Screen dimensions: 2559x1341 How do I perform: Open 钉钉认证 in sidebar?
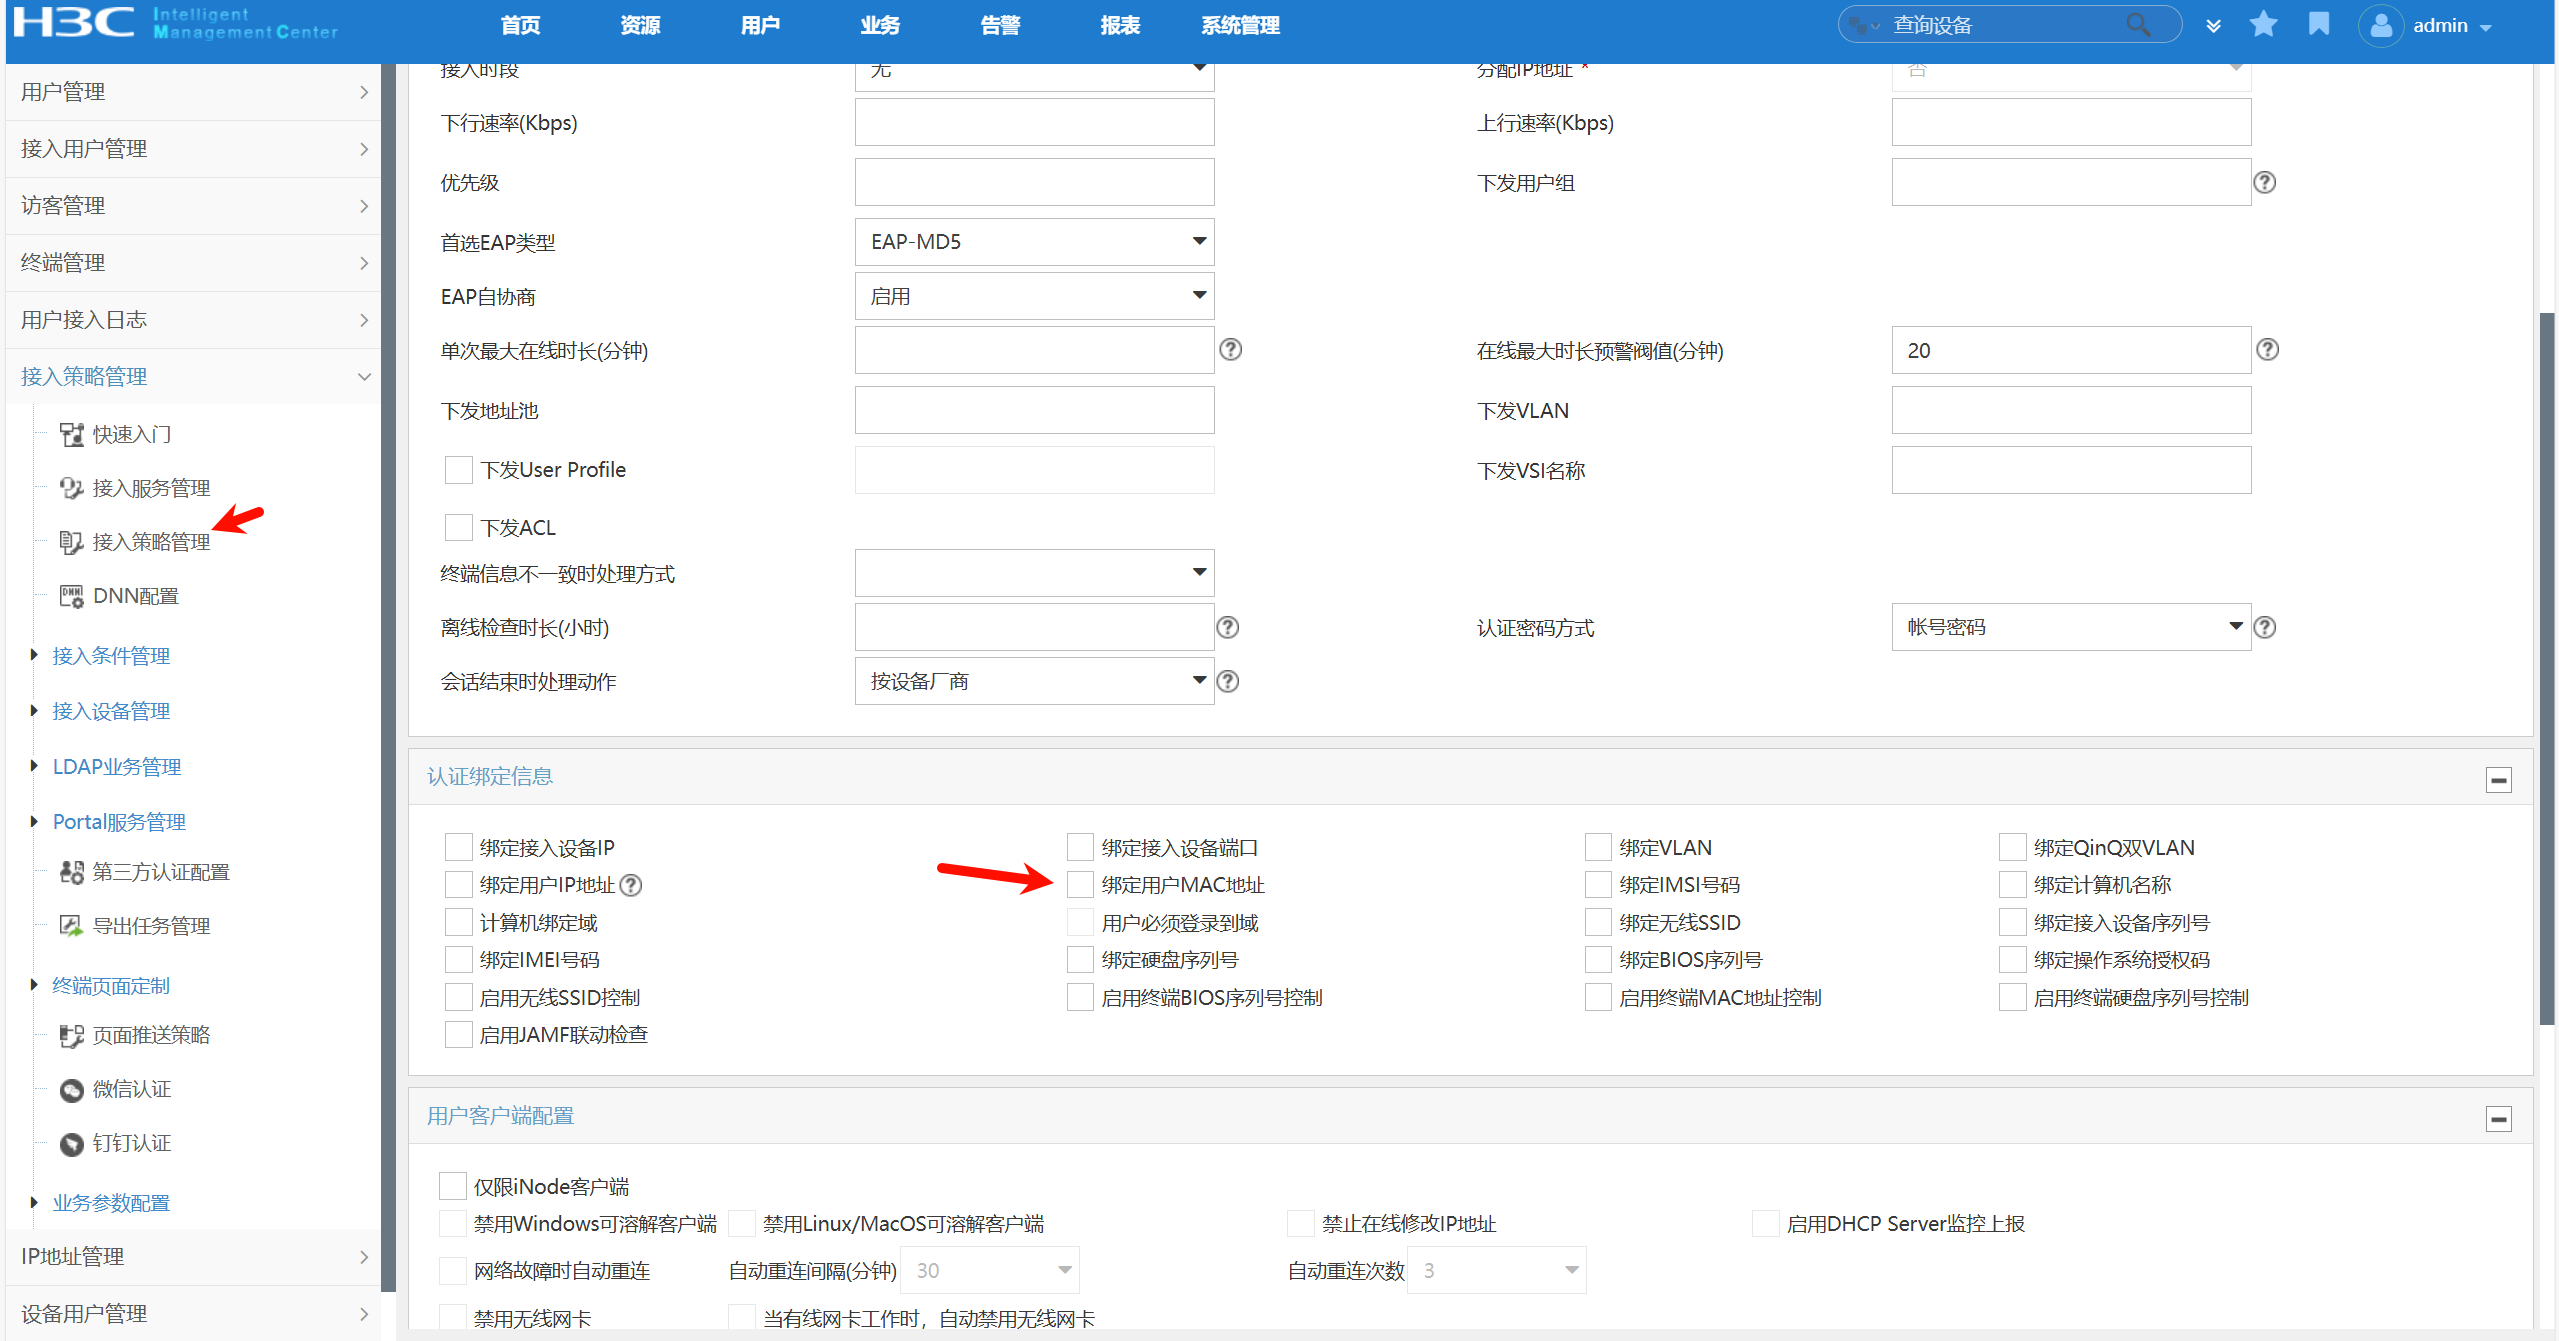[x=131, y=1143]
